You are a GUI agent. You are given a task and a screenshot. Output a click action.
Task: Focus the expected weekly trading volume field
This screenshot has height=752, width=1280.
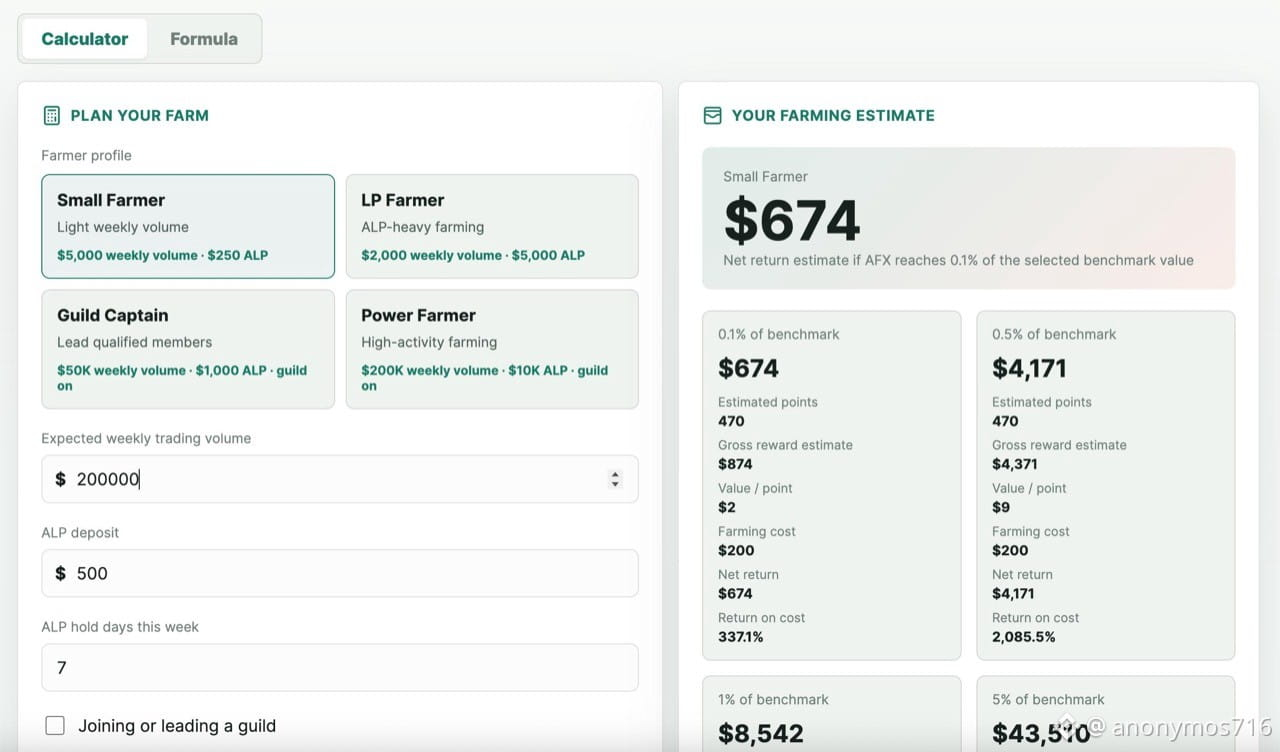click(x=340, y=479)
